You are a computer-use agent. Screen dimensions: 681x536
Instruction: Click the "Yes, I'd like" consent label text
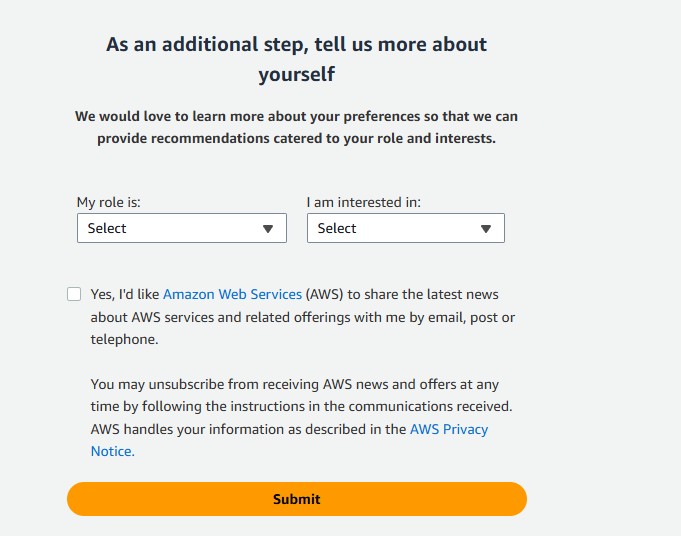point(125,294)
